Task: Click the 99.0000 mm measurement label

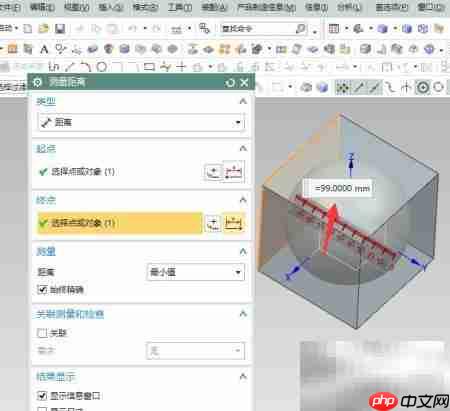Action: pyautogui.click(x=337, y=188)
